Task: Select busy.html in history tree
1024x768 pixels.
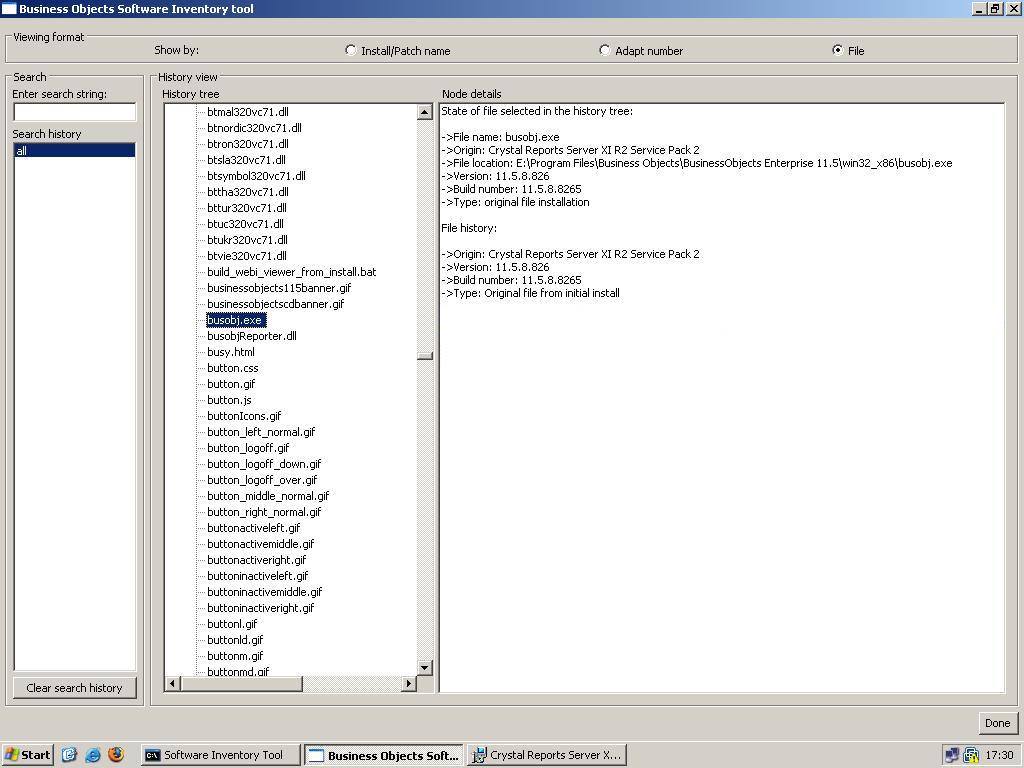Action: (231, 352)
